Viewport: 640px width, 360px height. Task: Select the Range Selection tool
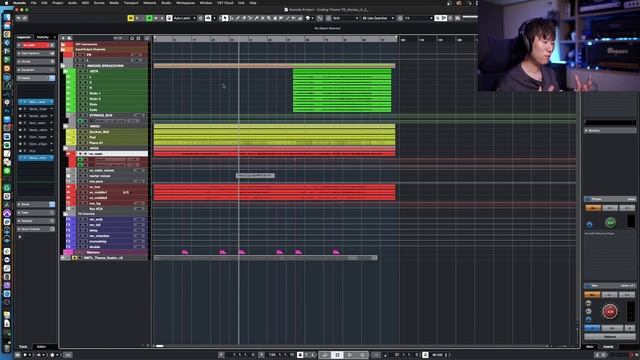(231, 18)
